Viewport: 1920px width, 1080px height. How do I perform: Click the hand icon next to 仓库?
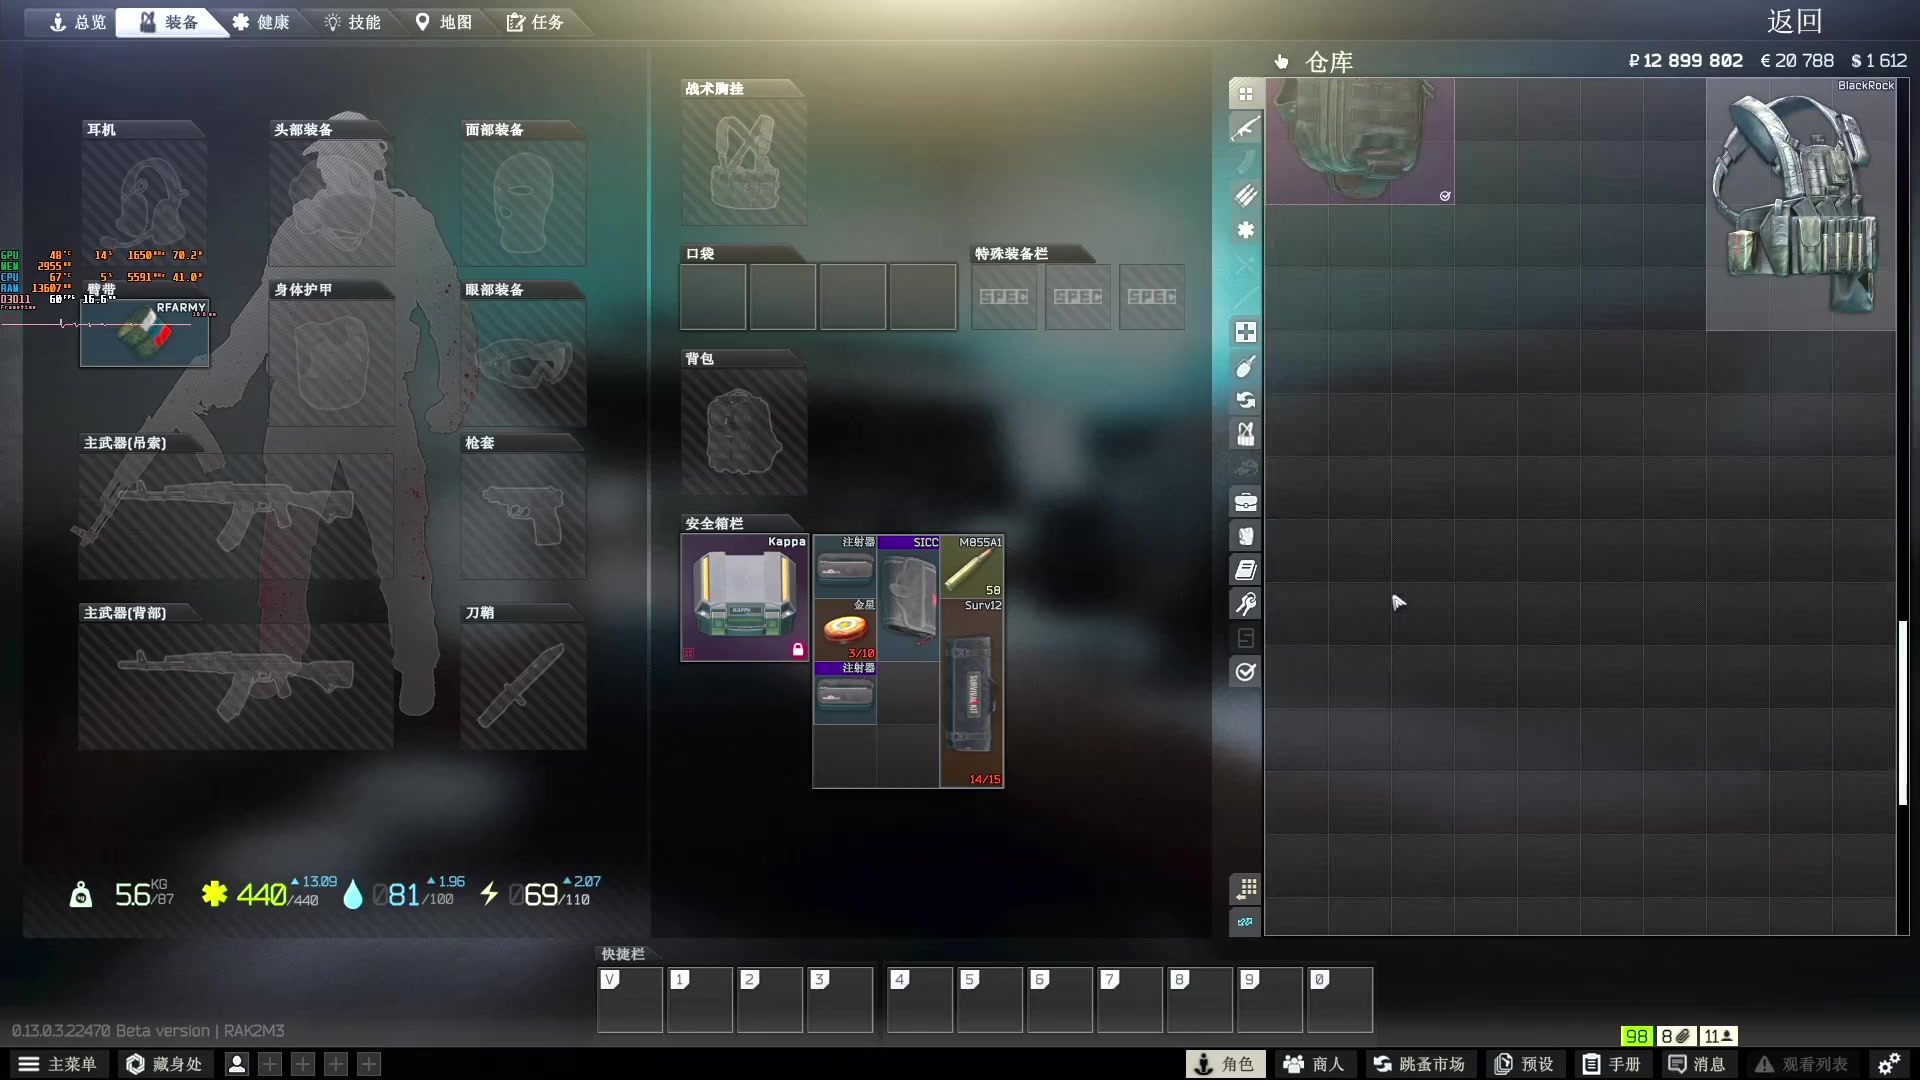tap(1282, 62)
